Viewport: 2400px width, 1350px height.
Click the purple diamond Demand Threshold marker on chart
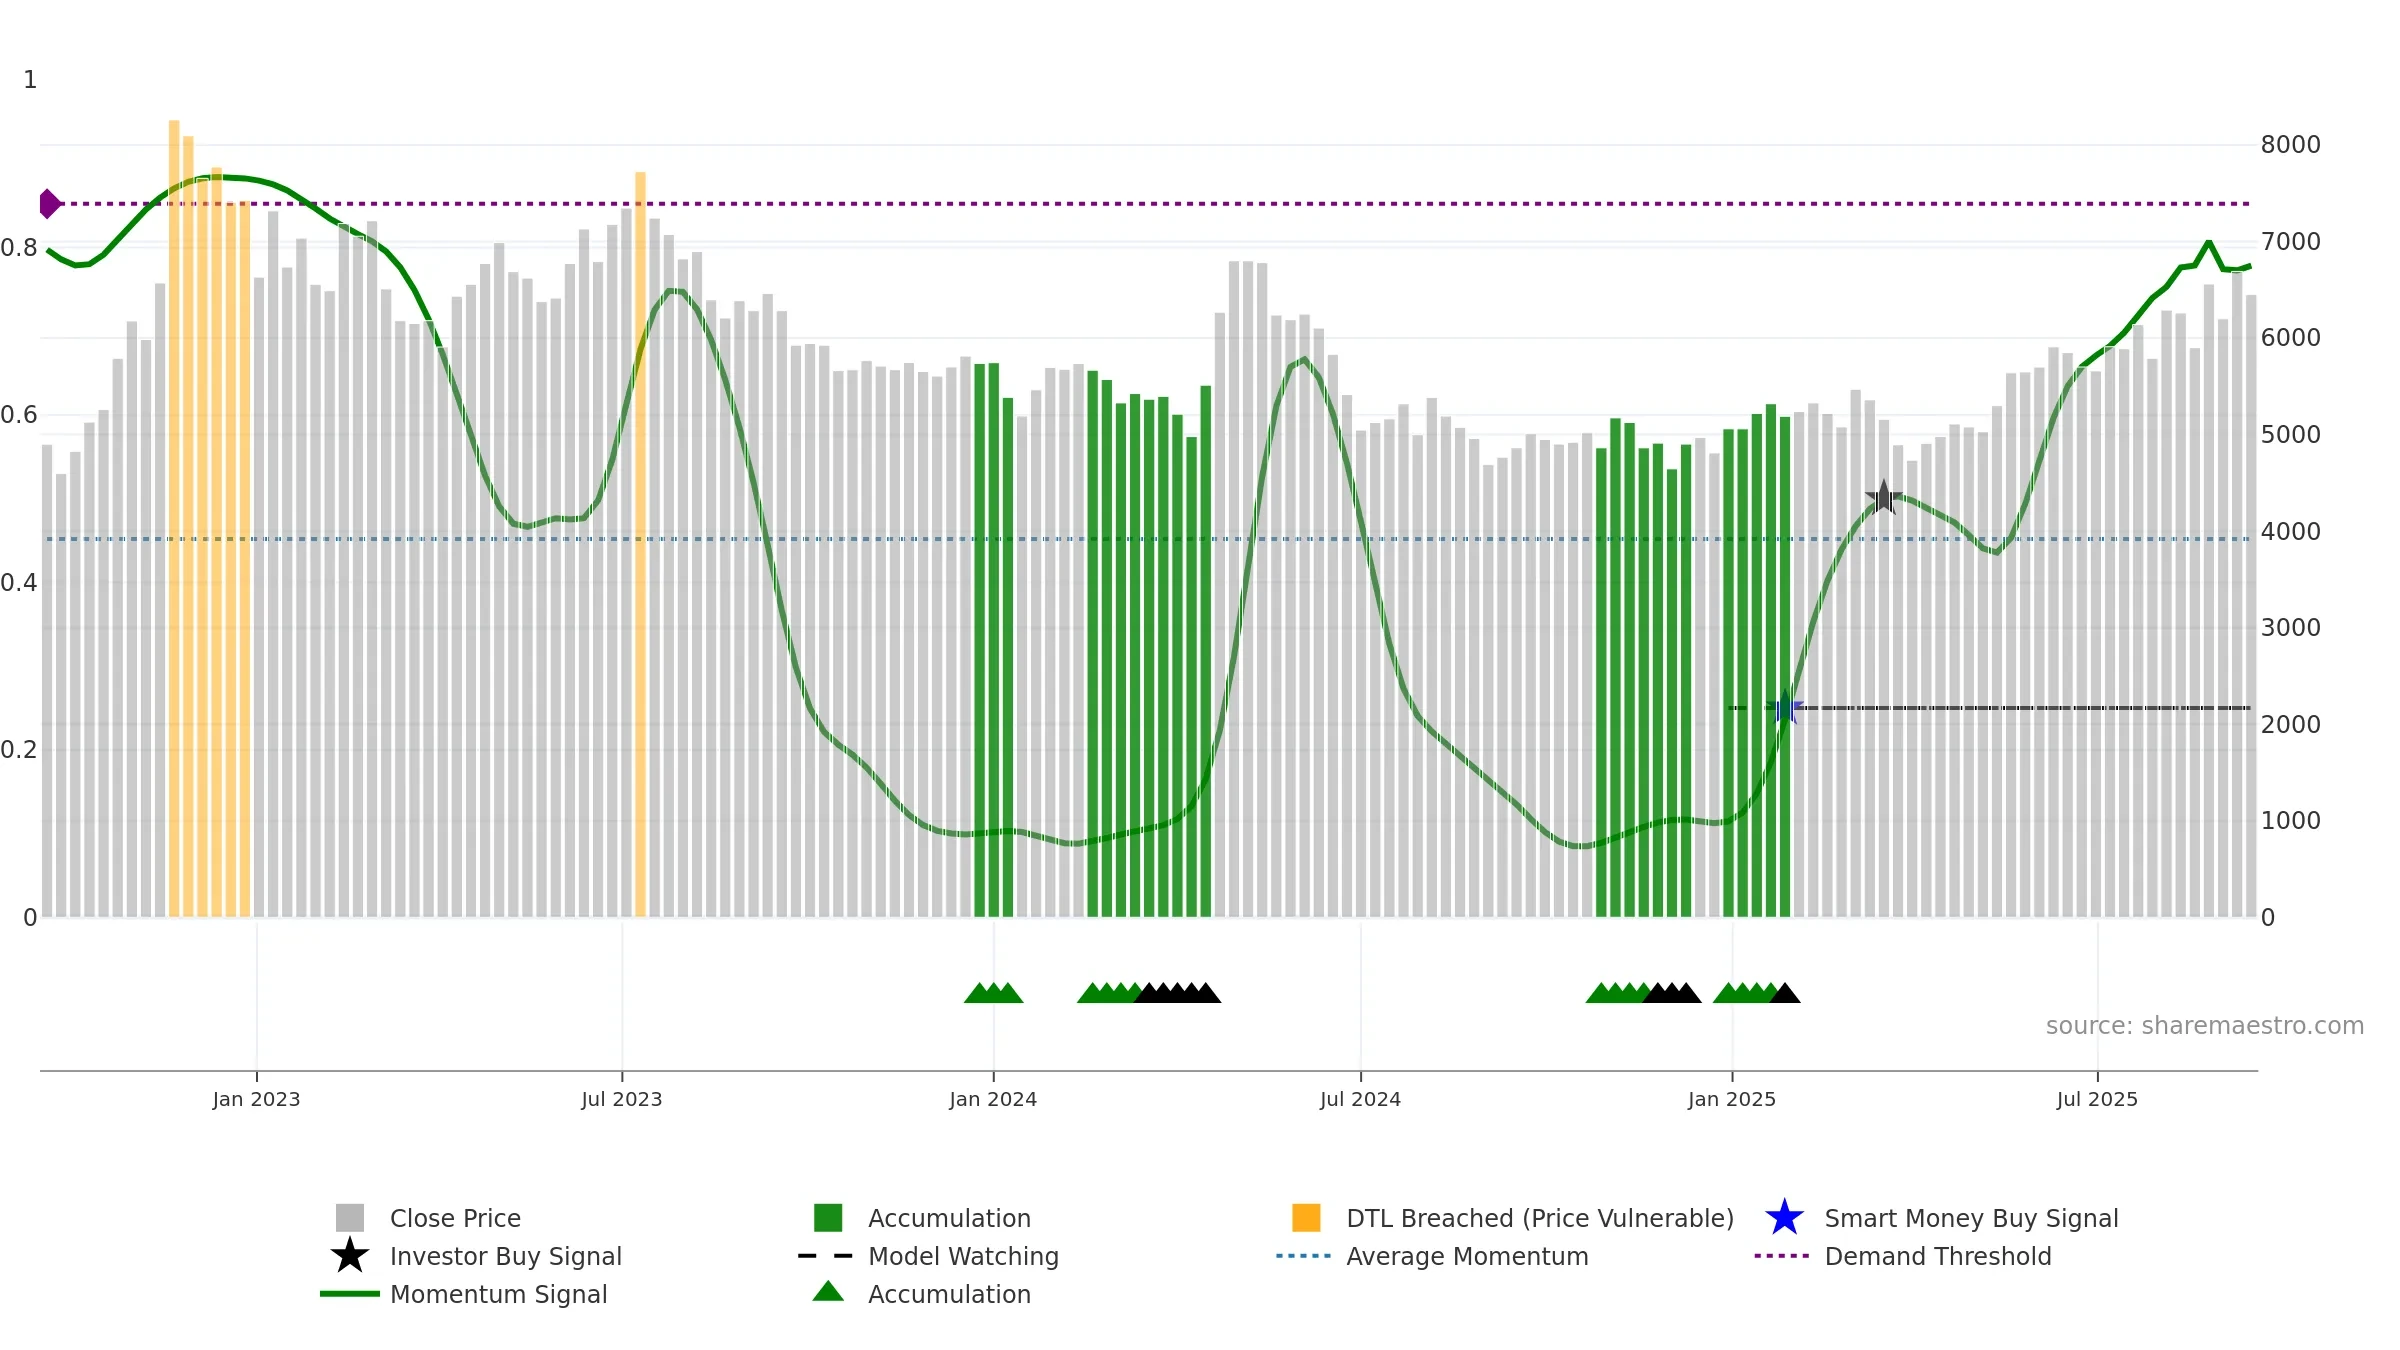click(49, 204)
